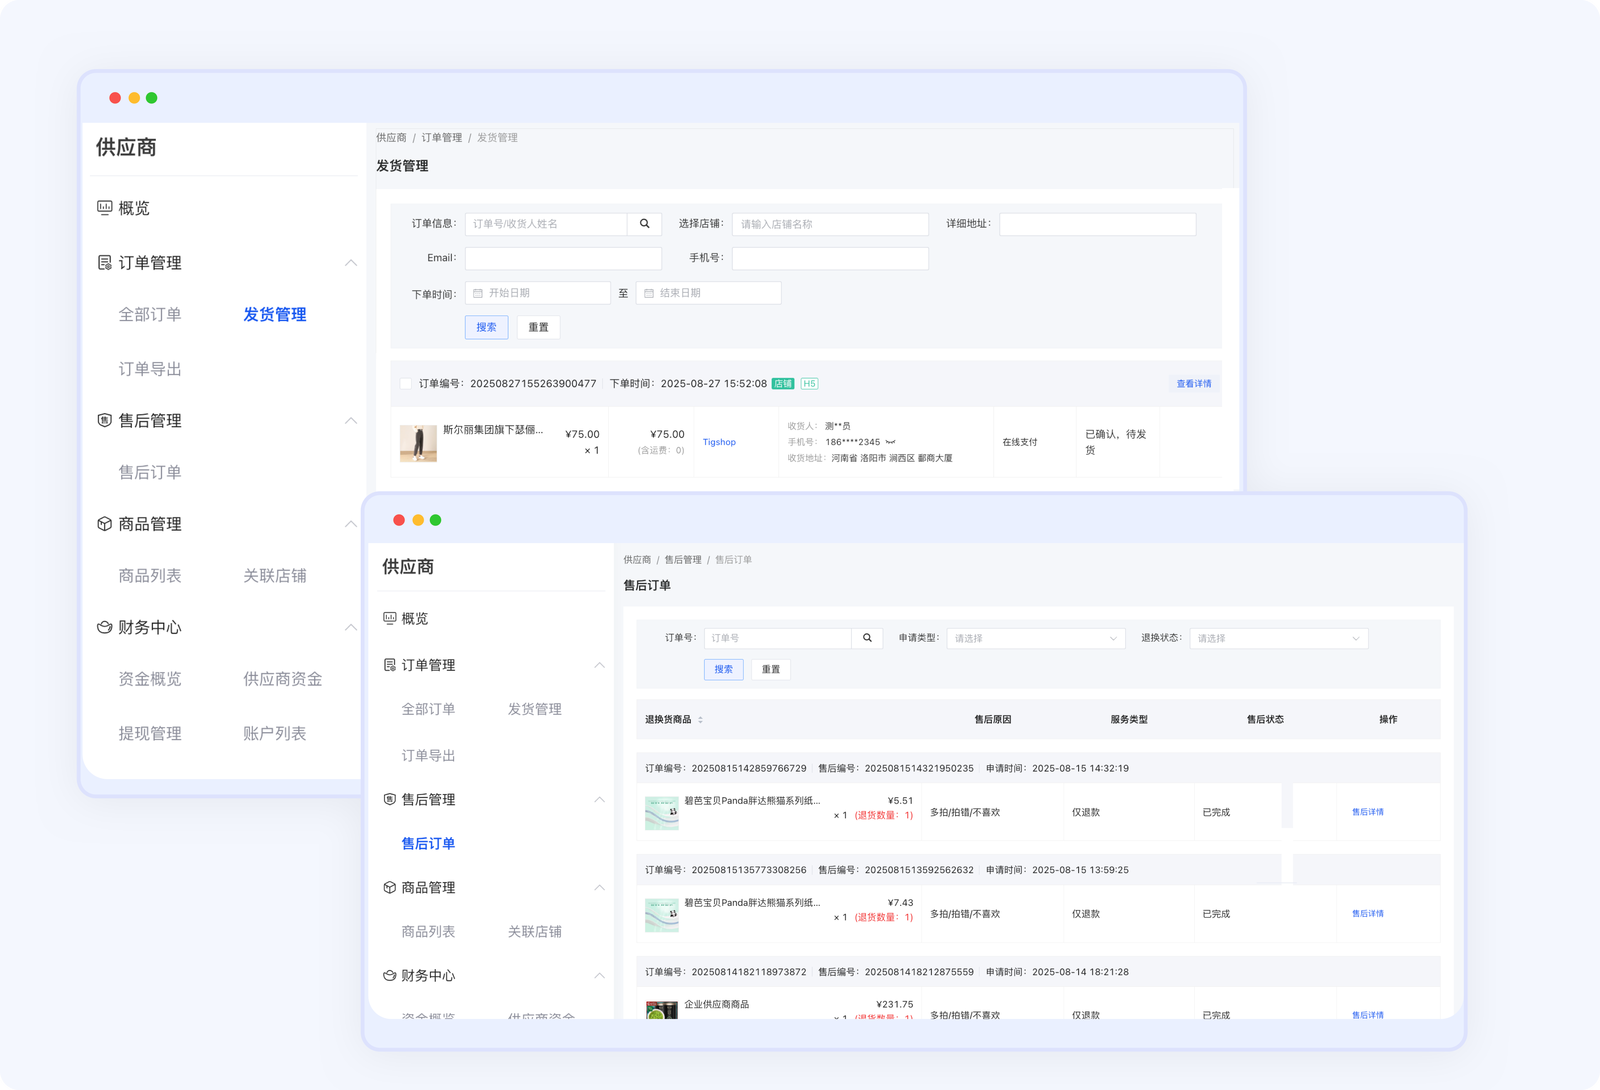The width and height of the screenshot is (1600, 1090).
Task: Click the 概览 monitor icon in the 发货管理 window sidebar
Action: click(x=104, y=208)
